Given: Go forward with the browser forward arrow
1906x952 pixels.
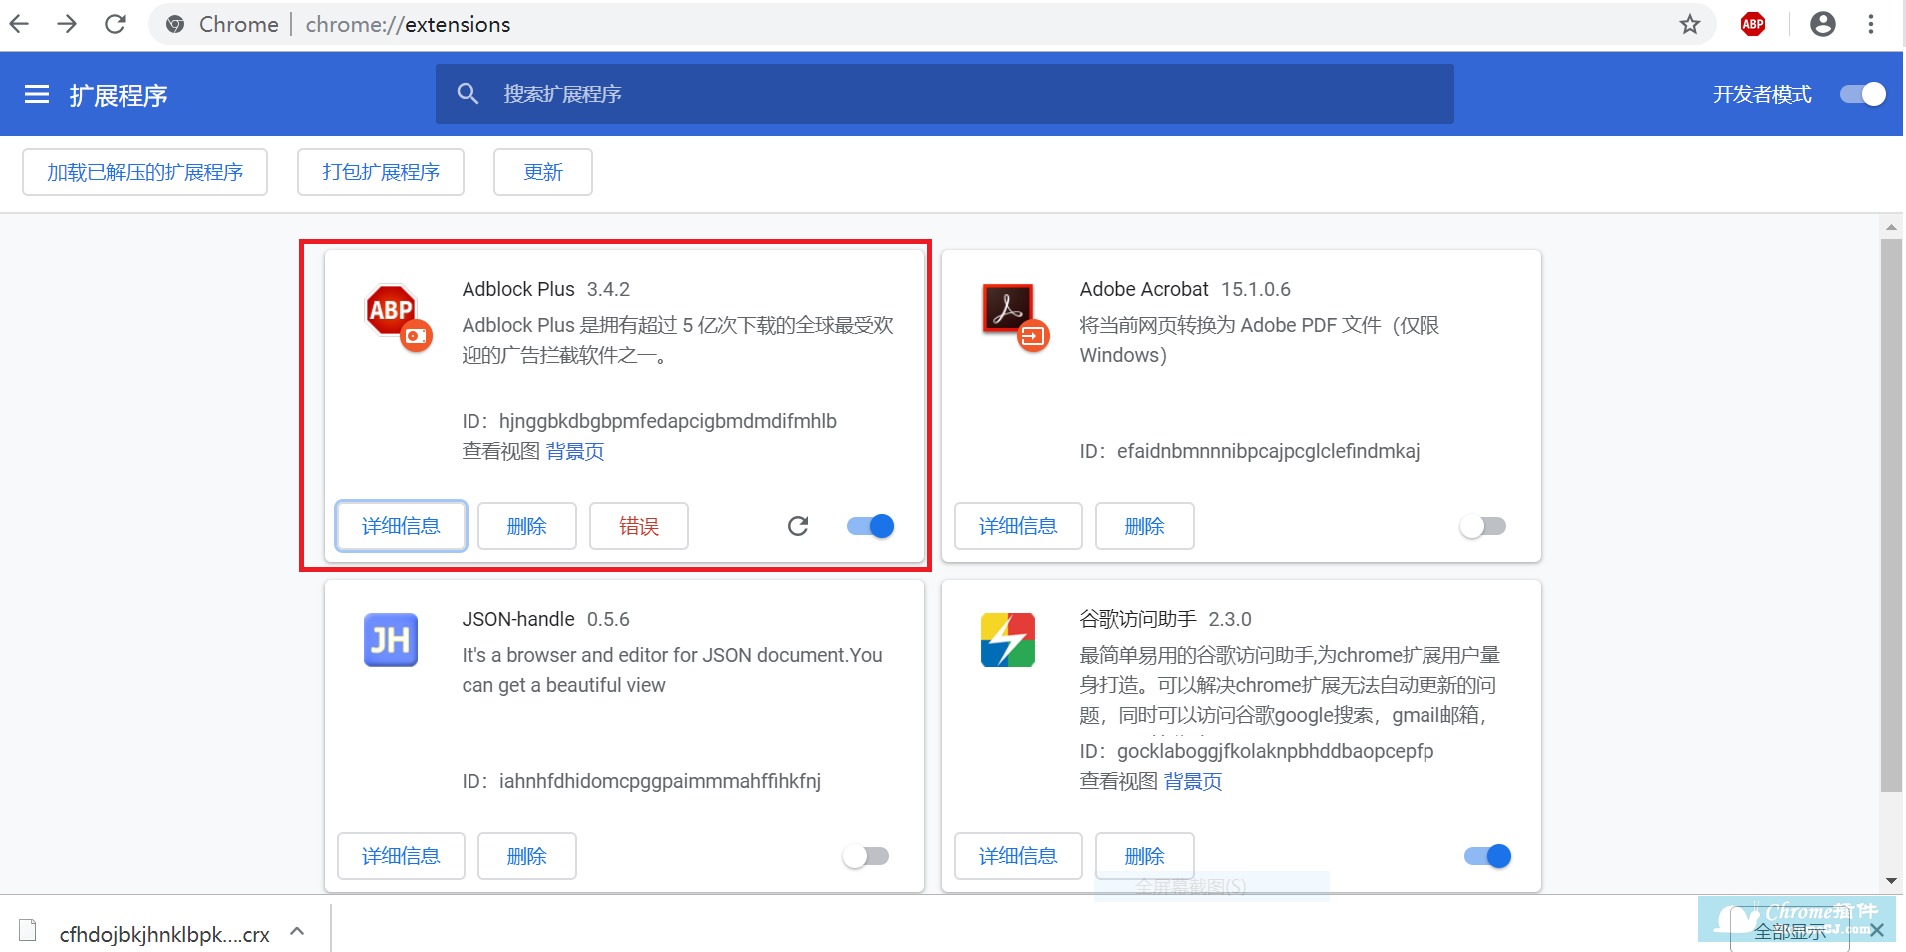Looking at the screenshot, I should click(x=67, y=24).
